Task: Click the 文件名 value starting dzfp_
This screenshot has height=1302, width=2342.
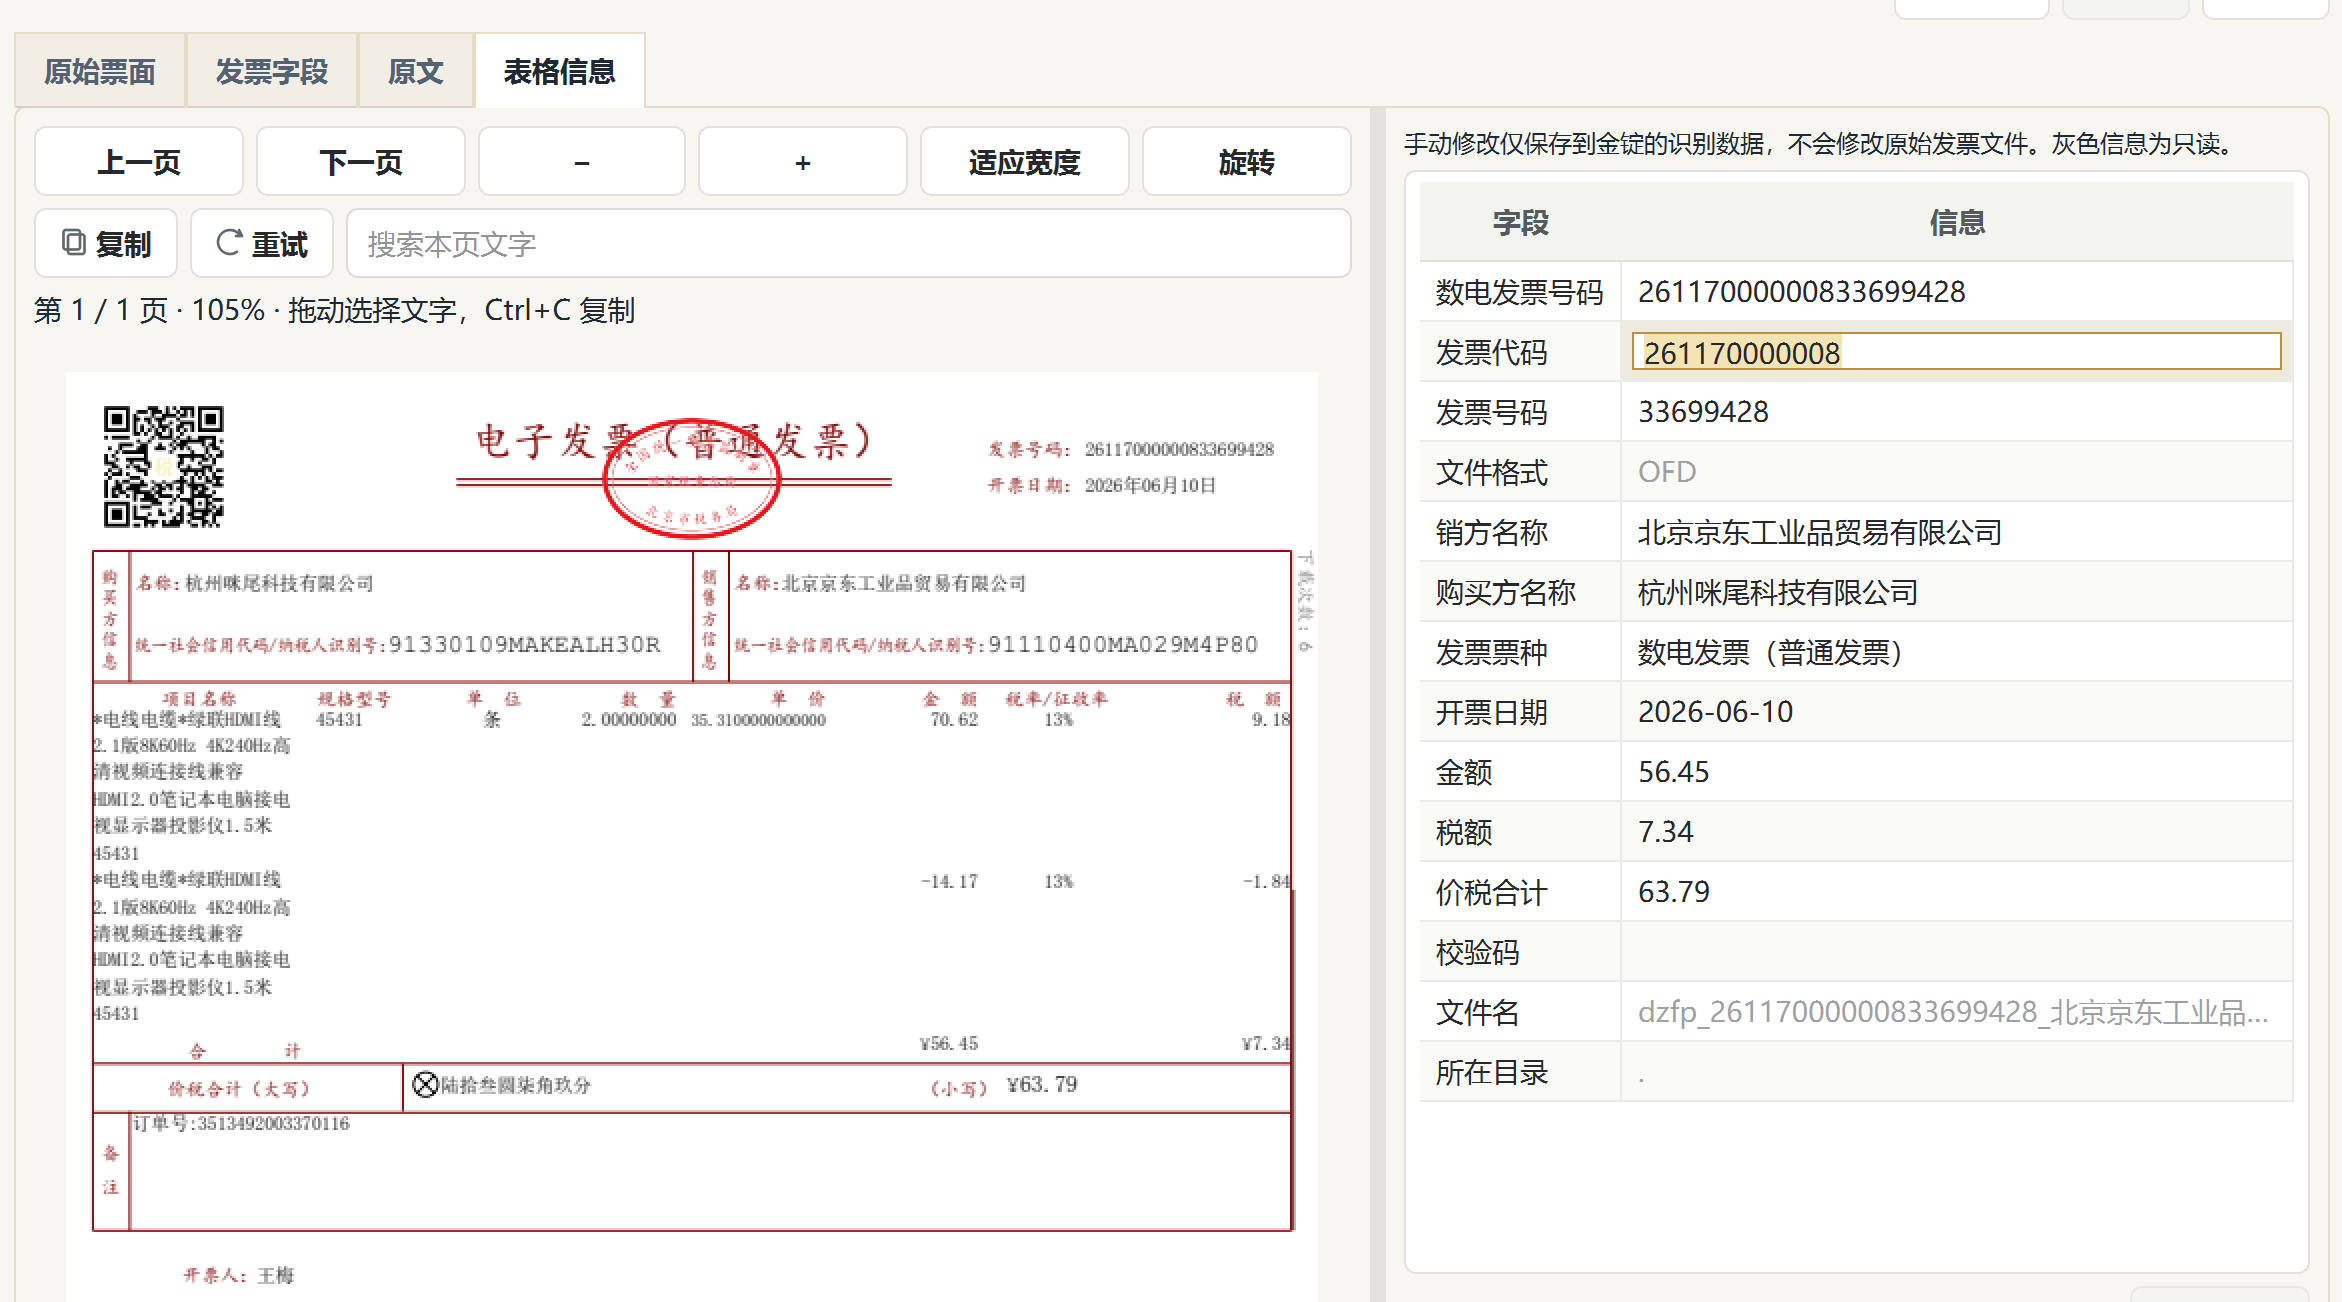Action: tap(1953, 1012)
